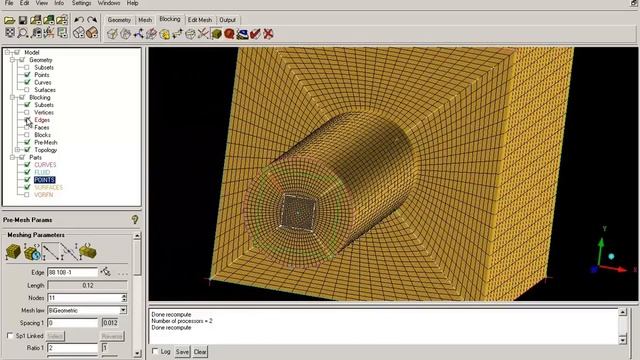640x360 pixels.
Task: Choose Match Edges in Meshing Parameters
Action: click(x=69, y=252)
